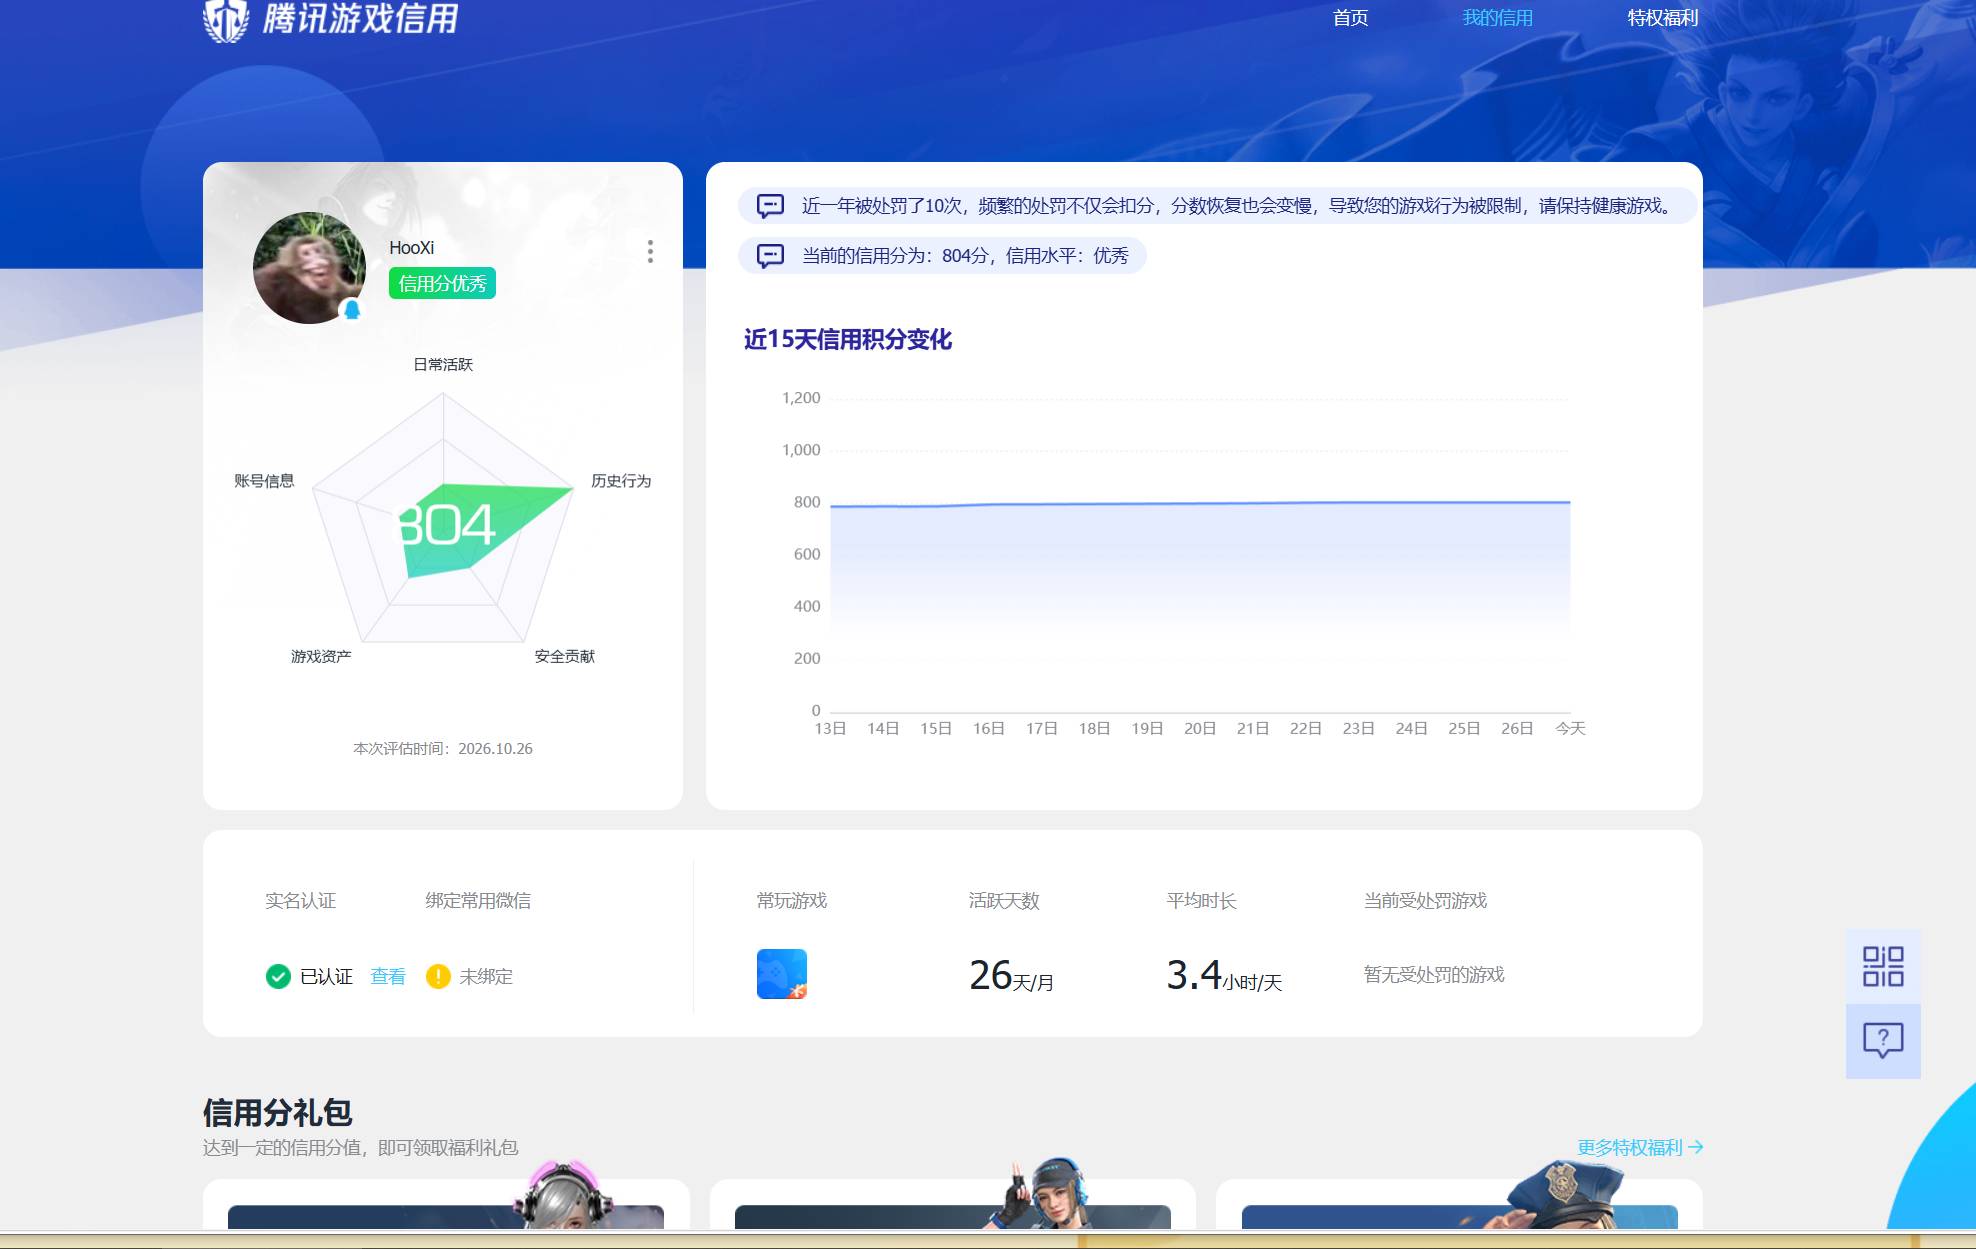This screenshot has width=1976, height=1249.
Task: Click the 信用分礼包 section heading
Action: pyautogui.click(x=278, y=1112)
